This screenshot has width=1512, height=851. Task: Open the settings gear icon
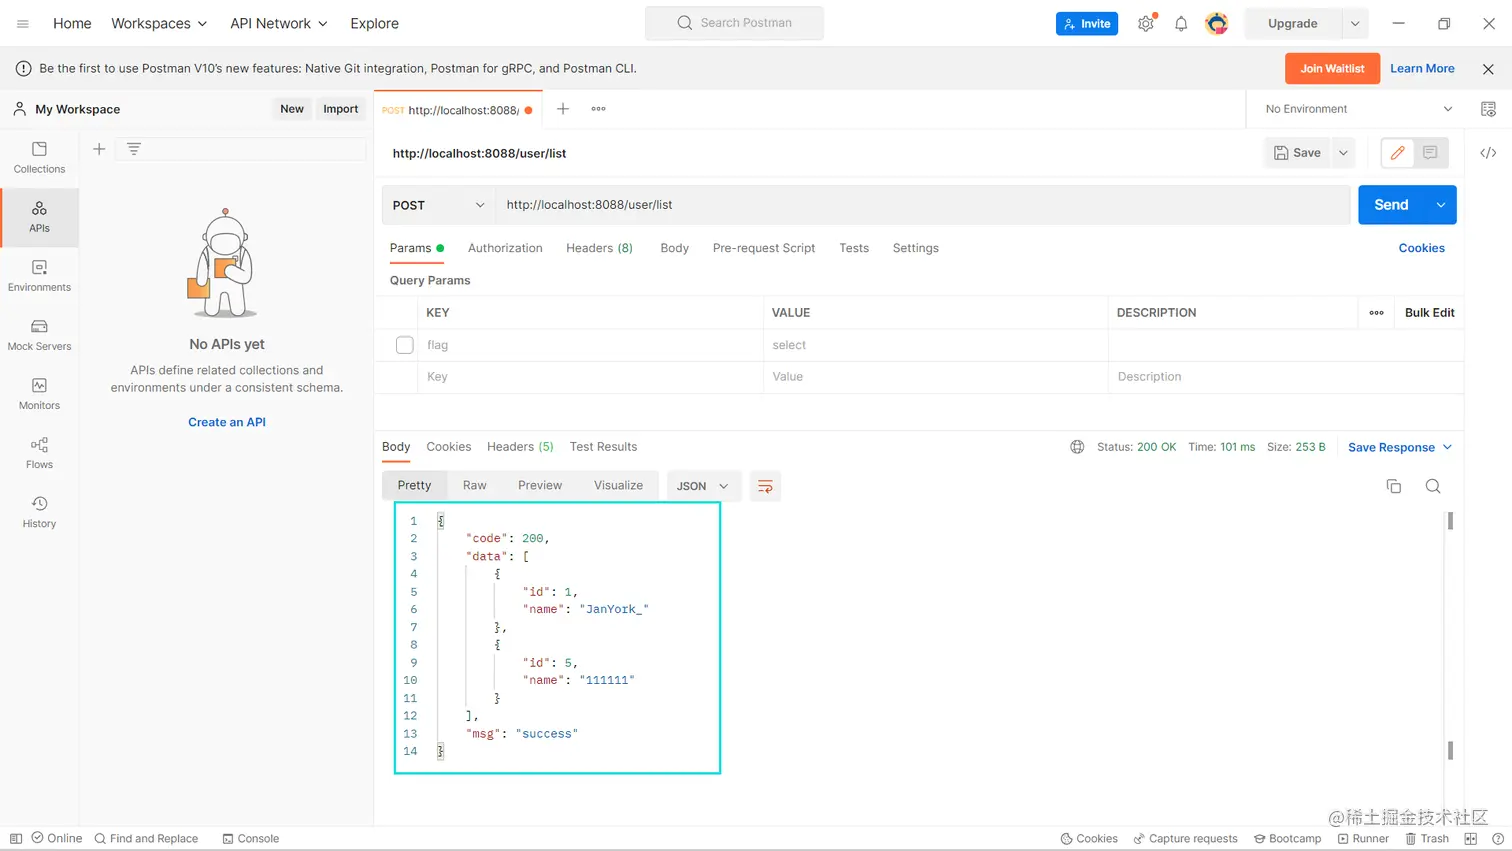pyautogui.click(x=1146, y=23)
